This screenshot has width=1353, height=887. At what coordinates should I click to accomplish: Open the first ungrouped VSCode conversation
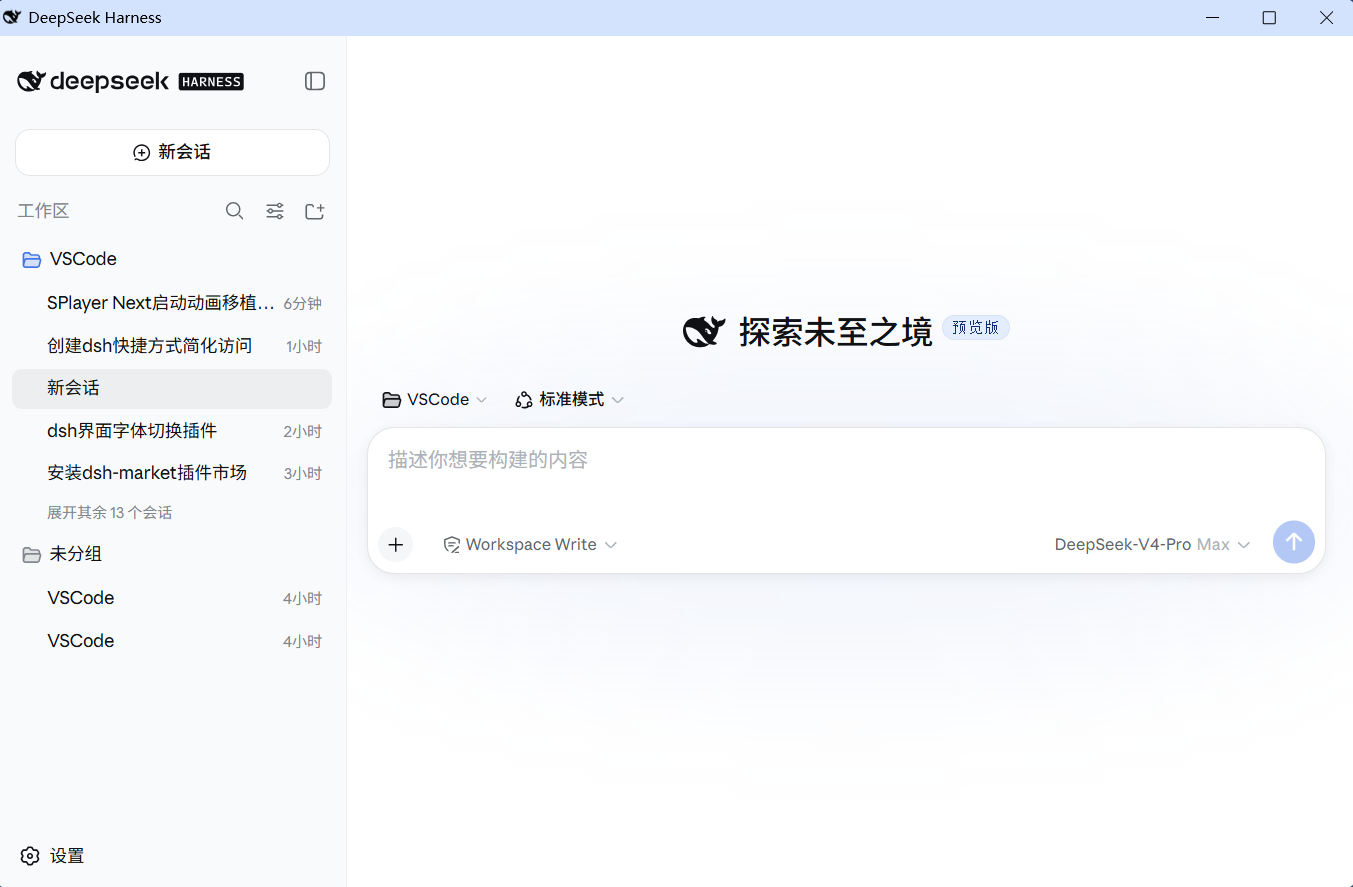point(172,598)
